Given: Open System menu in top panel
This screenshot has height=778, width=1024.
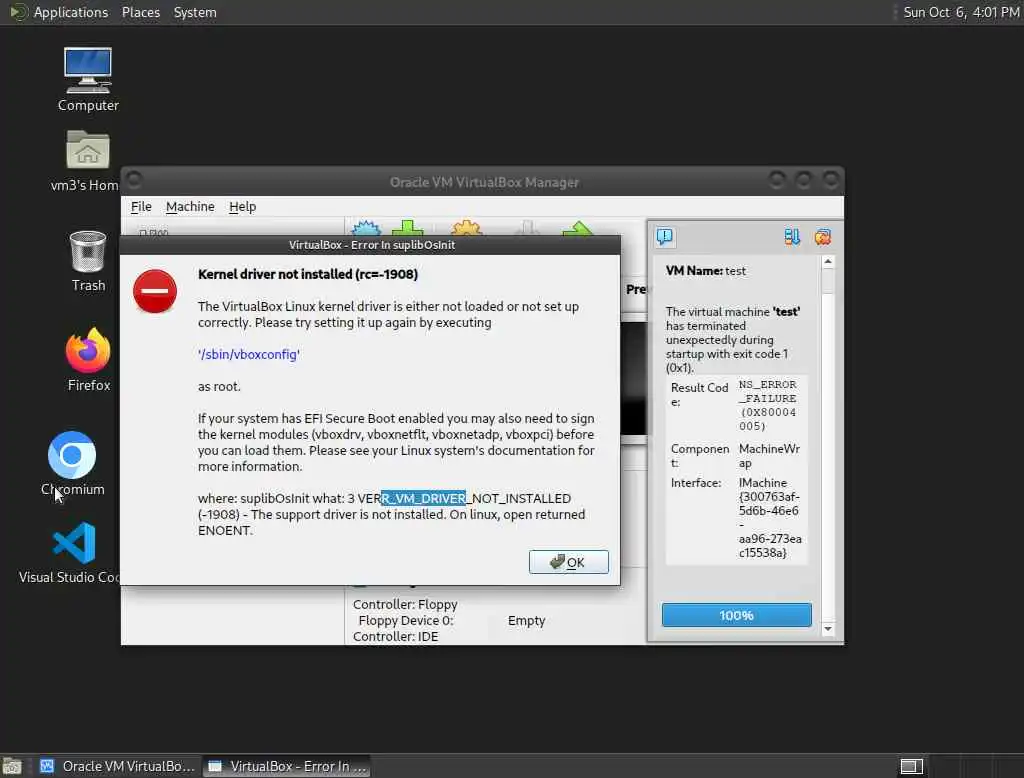Looking at the screenshot, I should click(x=195, y=12).
